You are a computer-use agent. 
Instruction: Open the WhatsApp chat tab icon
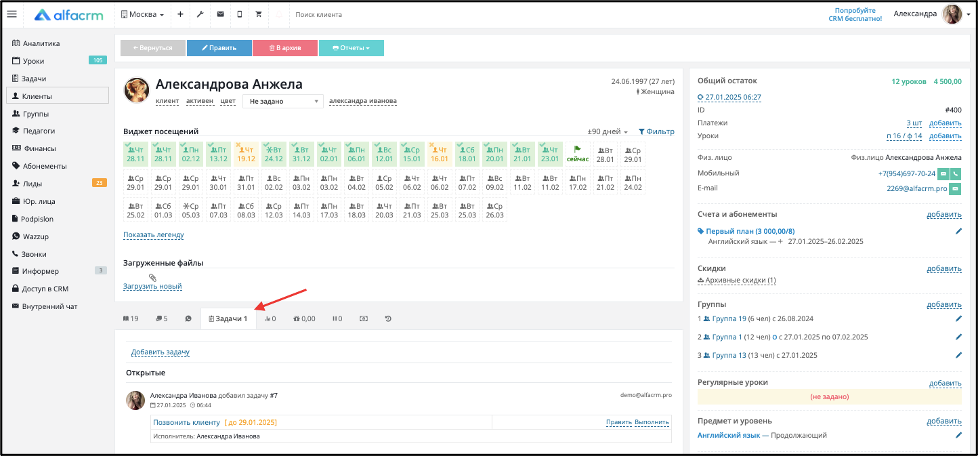pos(188,319)
